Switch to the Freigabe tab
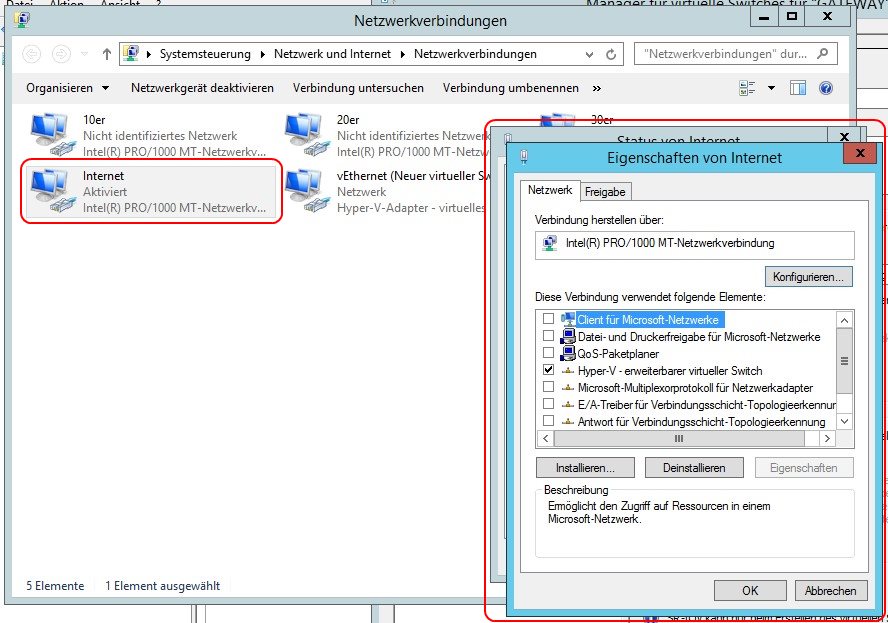This screenshot has height=623, width=888. click(x=605, y=192)
